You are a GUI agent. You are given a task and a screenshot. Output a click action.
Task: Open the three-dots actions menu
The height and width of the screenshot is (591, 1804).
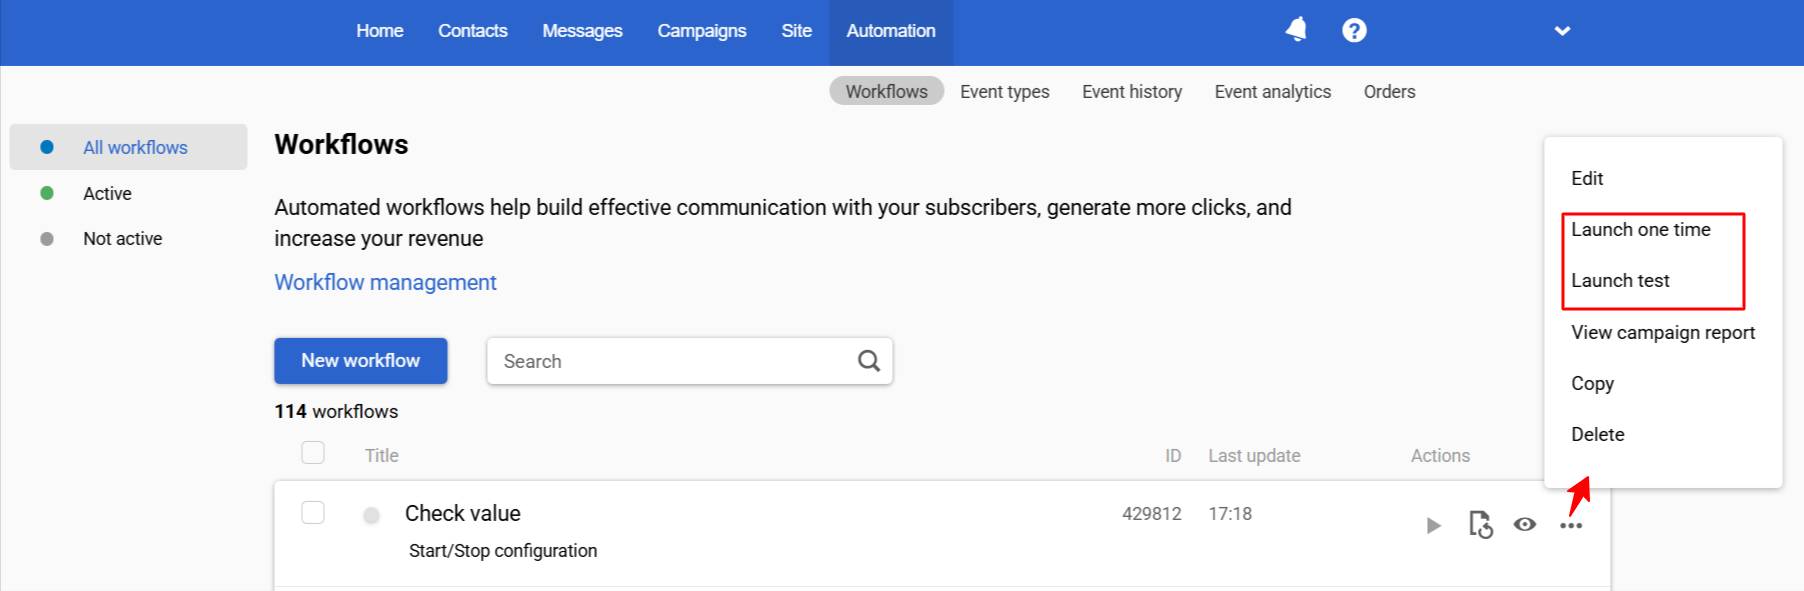(1571, 525)
